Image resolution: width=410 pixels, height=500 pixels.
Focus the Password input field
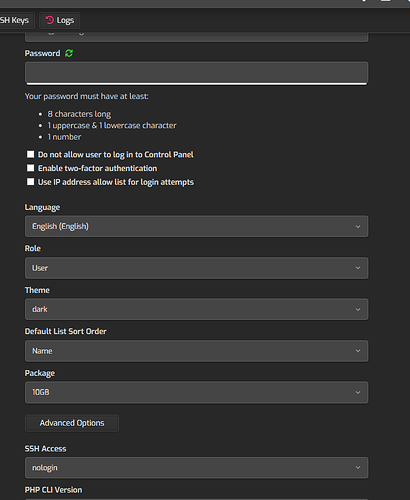tap(196, 72)
